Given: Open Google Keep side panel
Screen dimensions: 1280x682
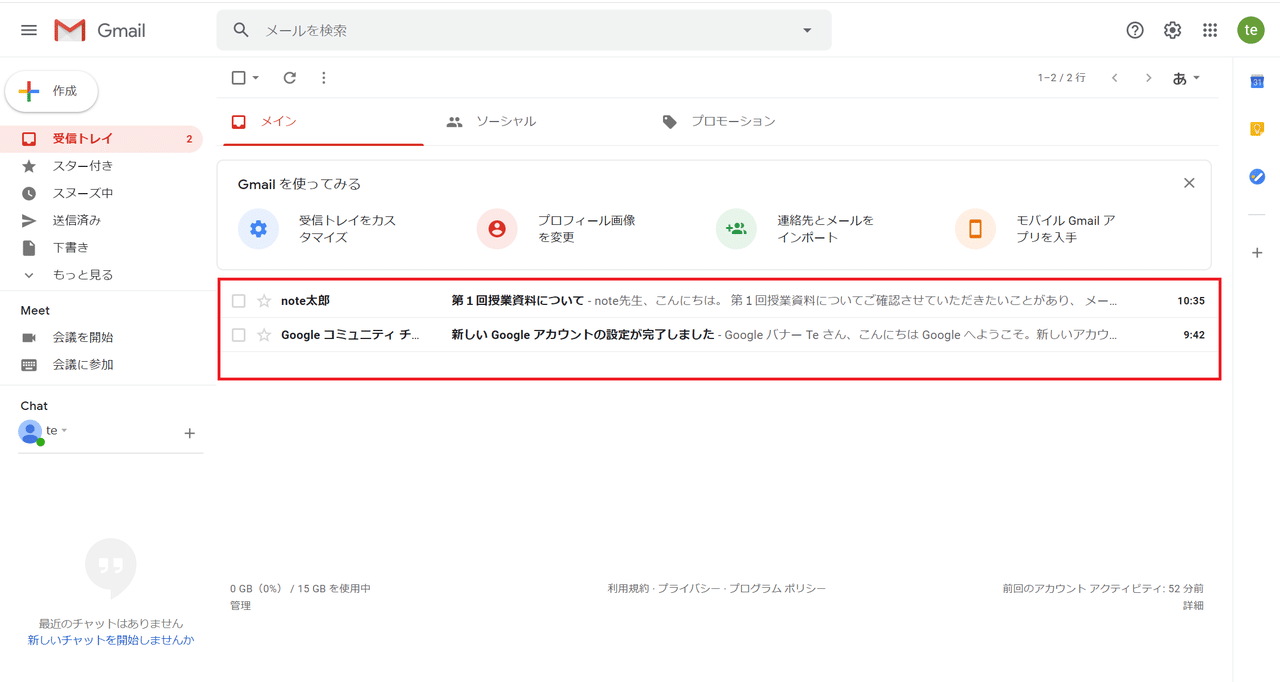Looking at the screenshot, I should (x=1257, y=129).
